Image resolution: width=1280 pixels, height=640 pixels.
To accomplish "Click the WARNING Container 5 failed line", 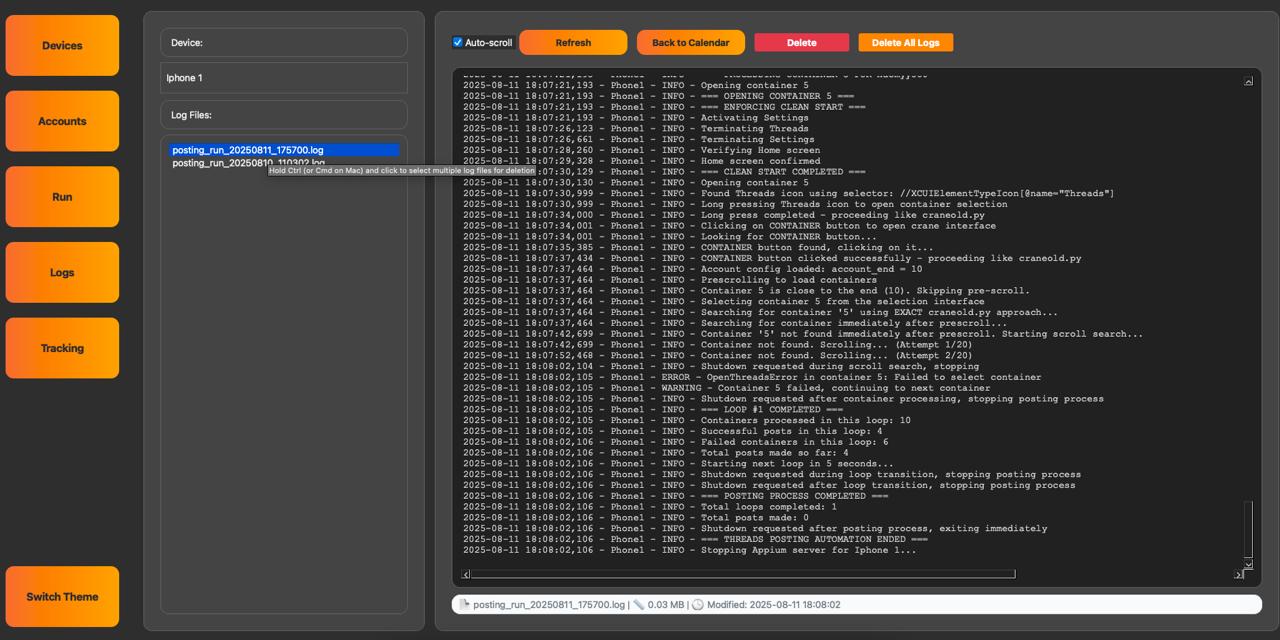I will 727,388.
